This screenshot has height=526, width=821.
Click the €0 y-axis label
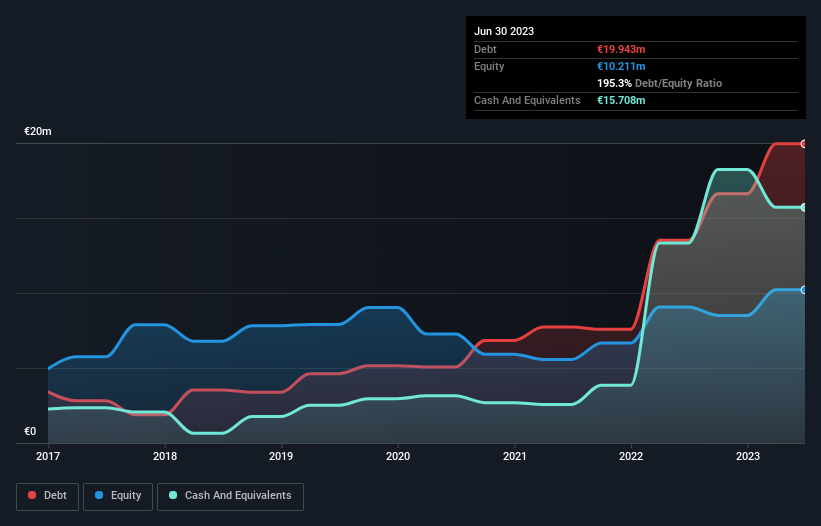(30, 431)
